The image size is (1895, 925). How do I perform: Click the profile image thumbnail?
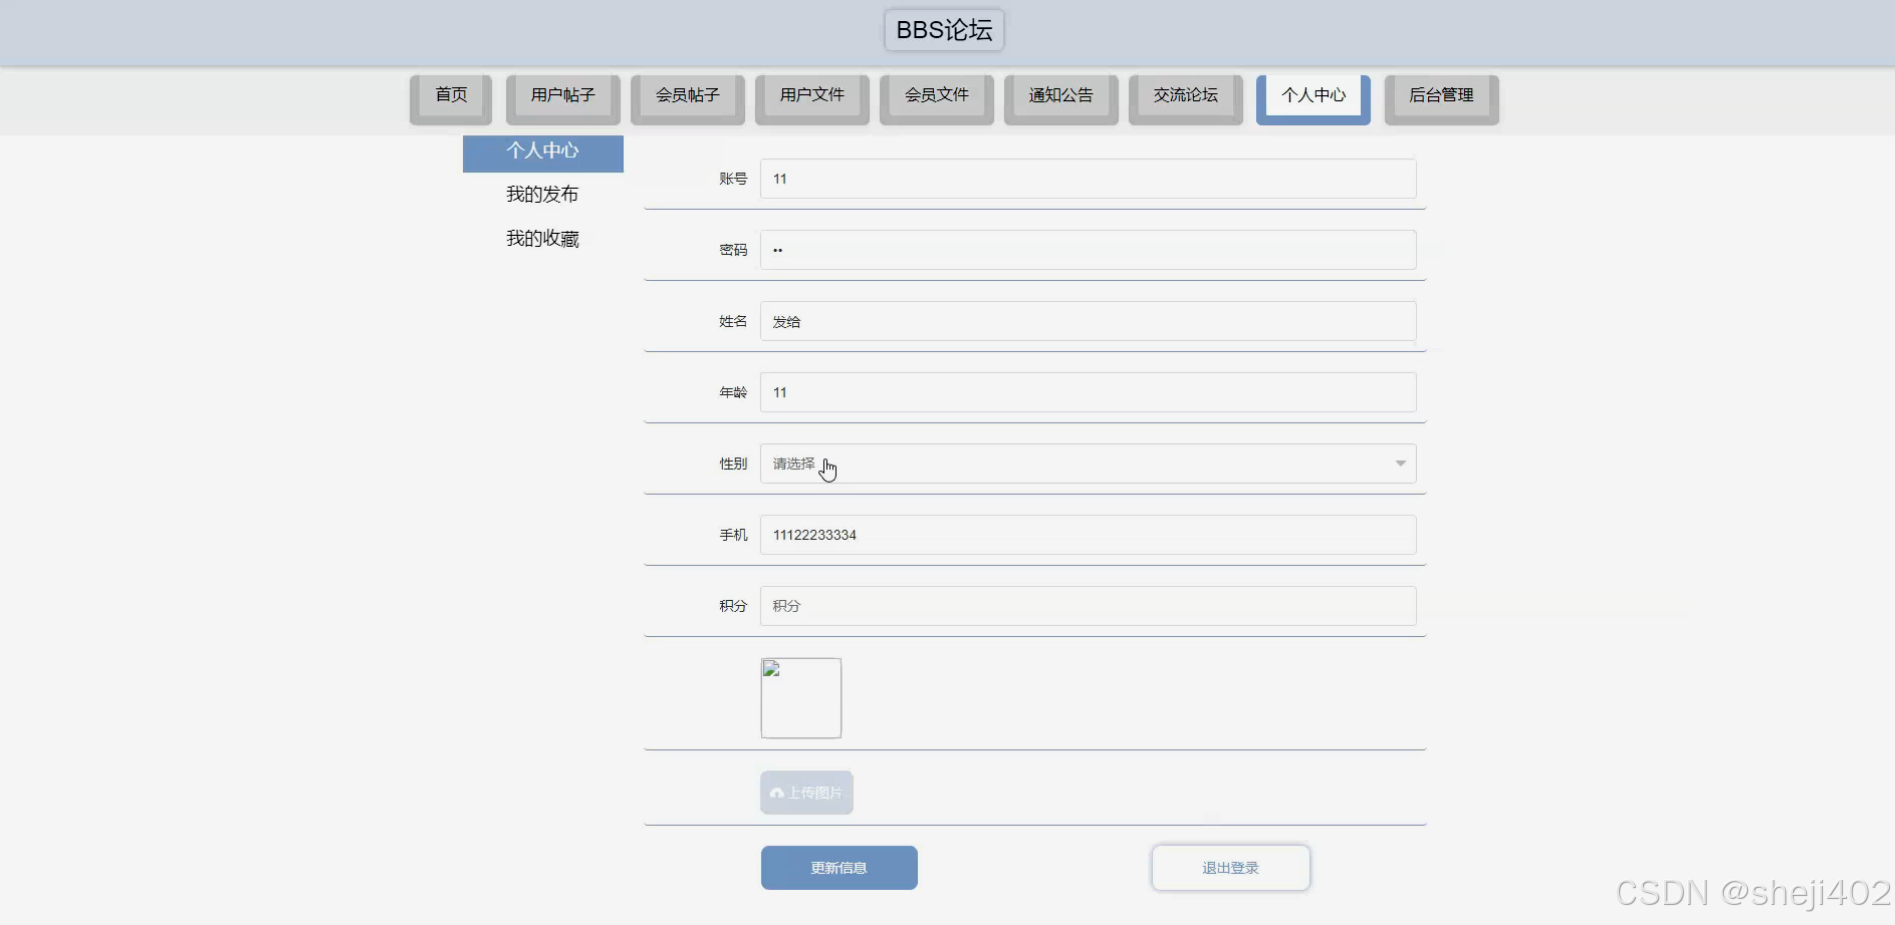tap(800, 697)
